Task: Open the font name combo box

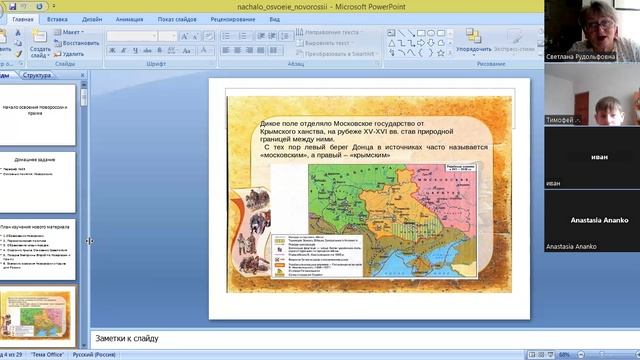Action: pyautogui.click(x=132, y=36)
